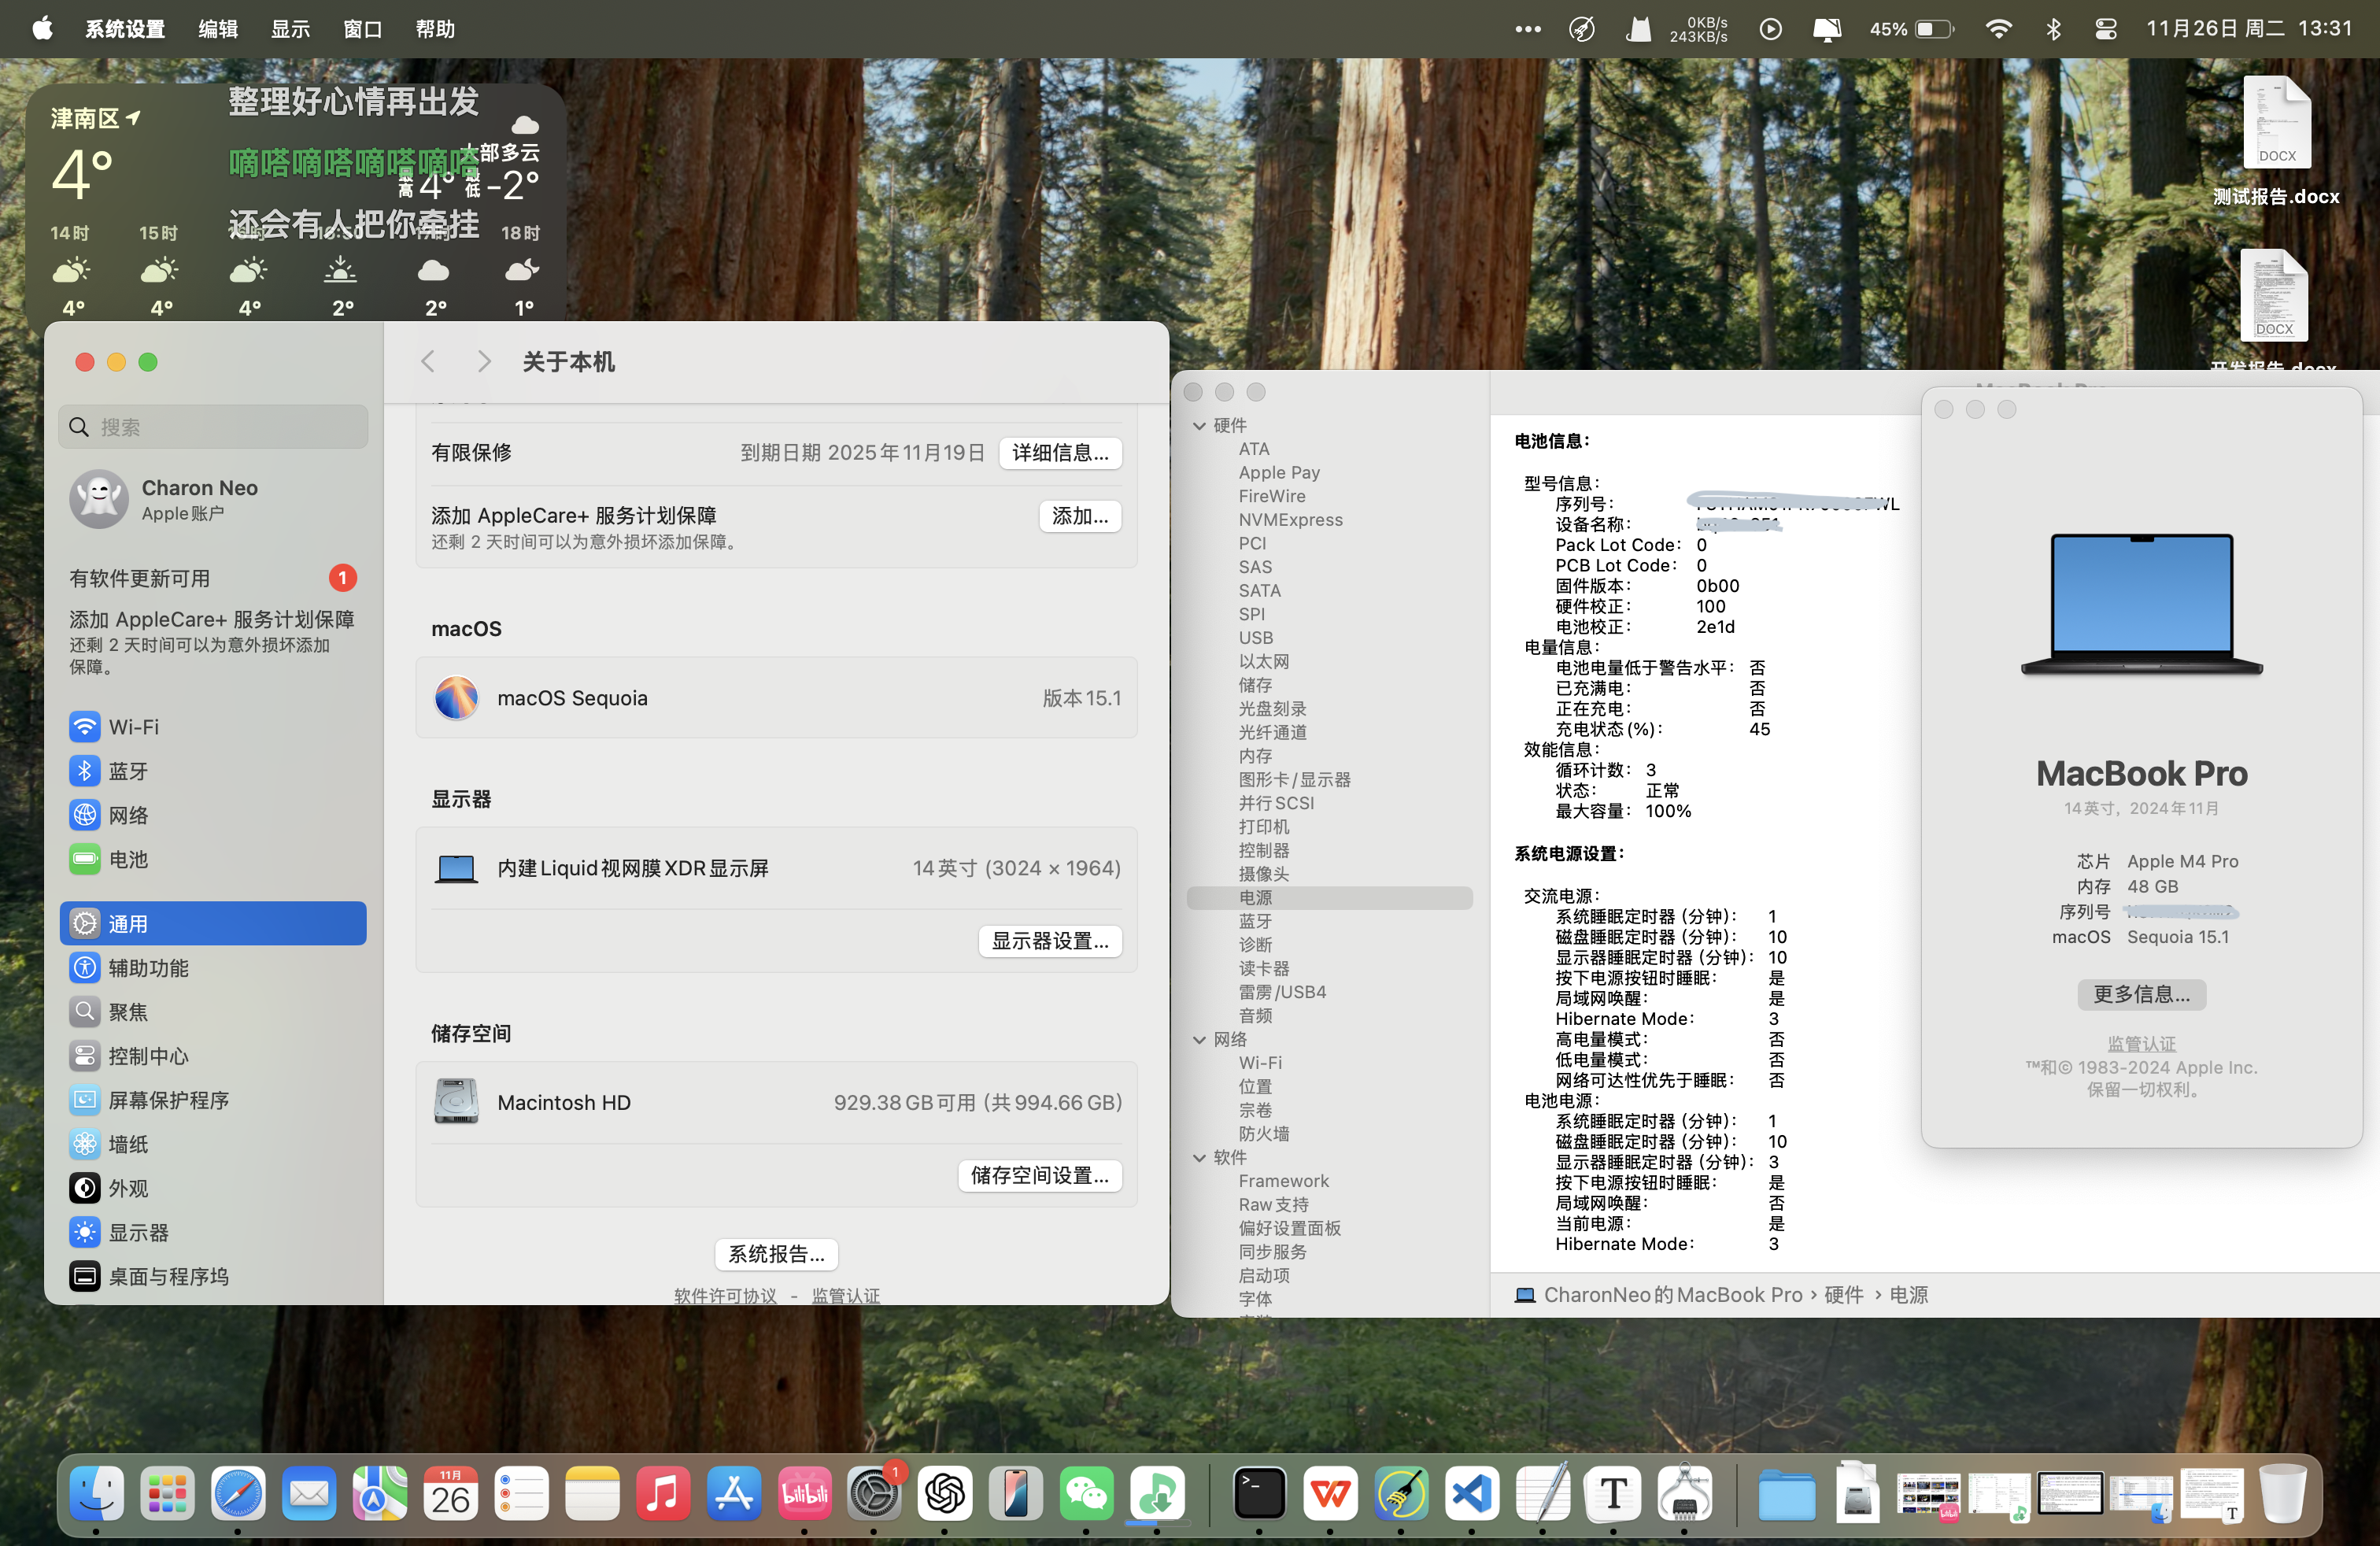
Task: Collapse the 硬件 hardware tree section
Action: (x=1199, y=426)
